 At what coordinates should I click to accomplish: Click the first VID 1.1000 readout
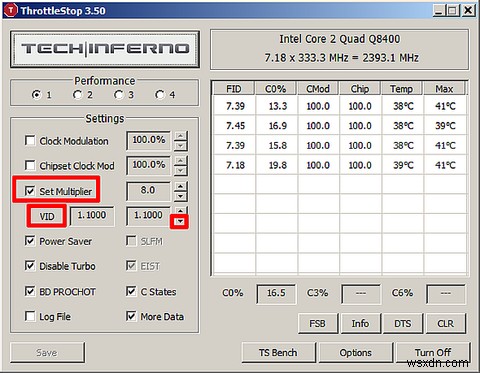pos(92,216)
